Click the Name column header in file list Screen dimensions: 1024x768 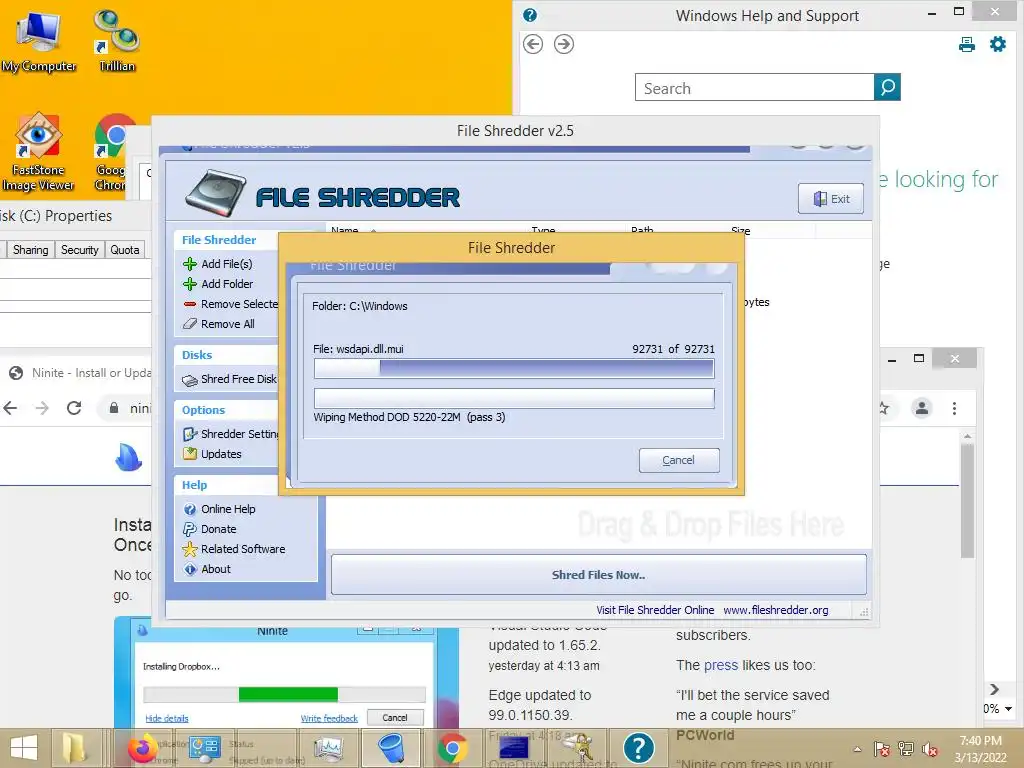click(344, 230)
